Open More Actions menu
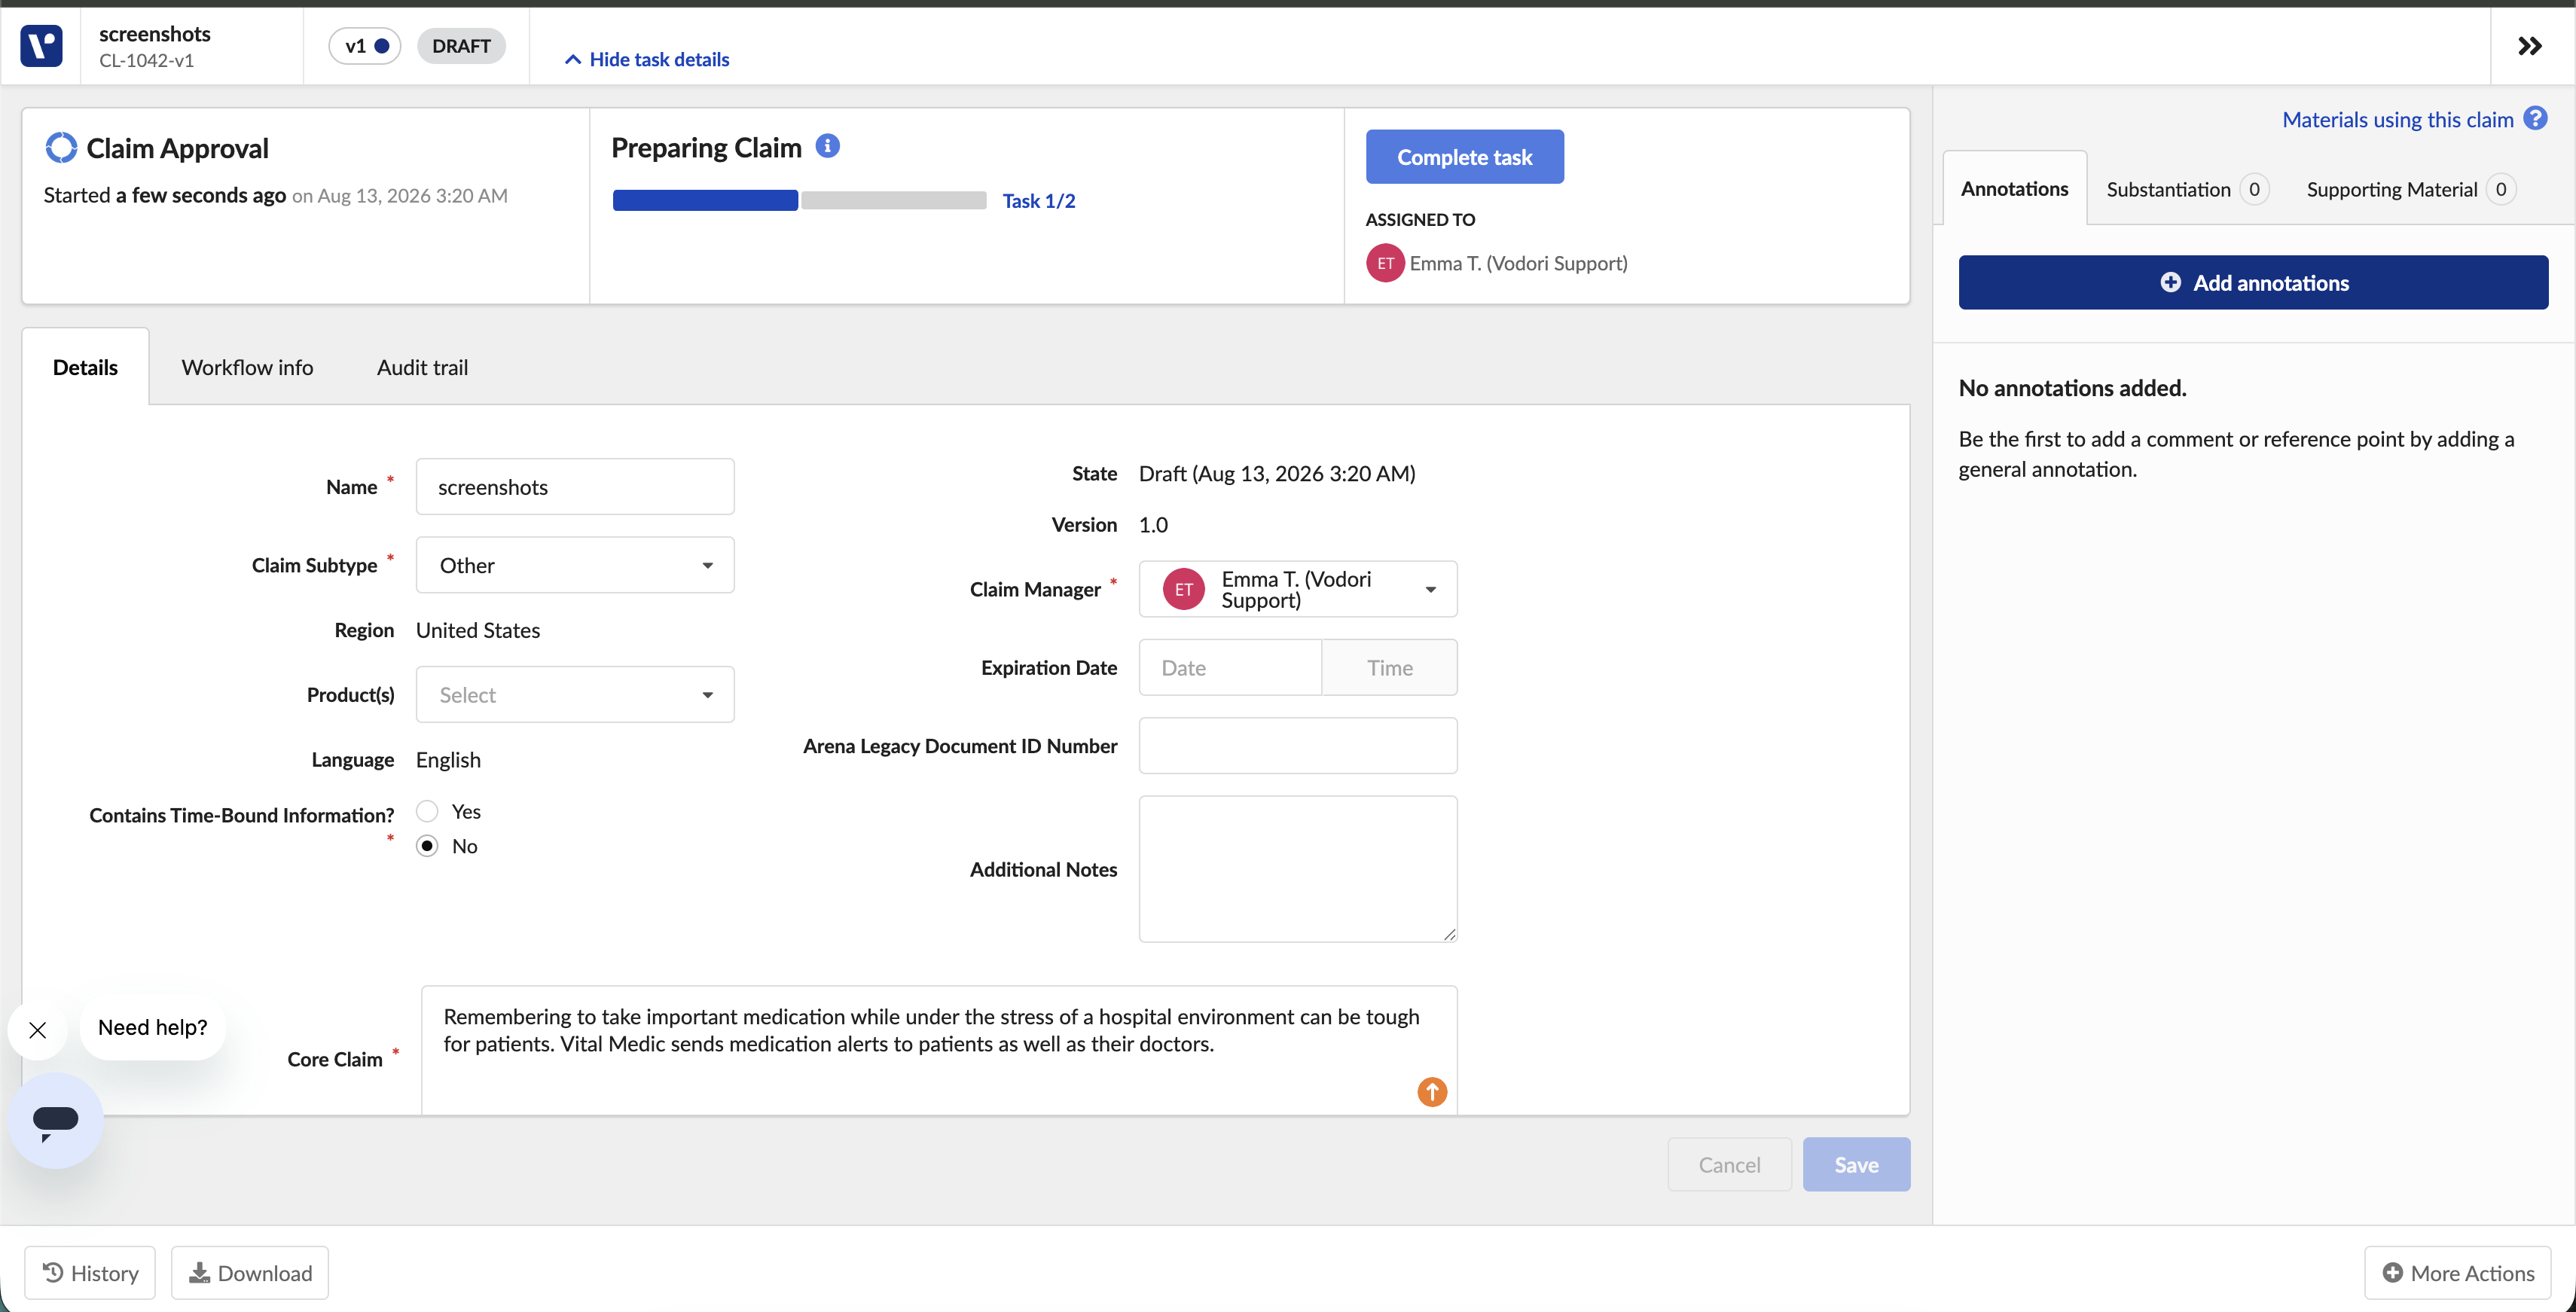Viewport: 2576px width, 1312px height. pos(2458,1272)
